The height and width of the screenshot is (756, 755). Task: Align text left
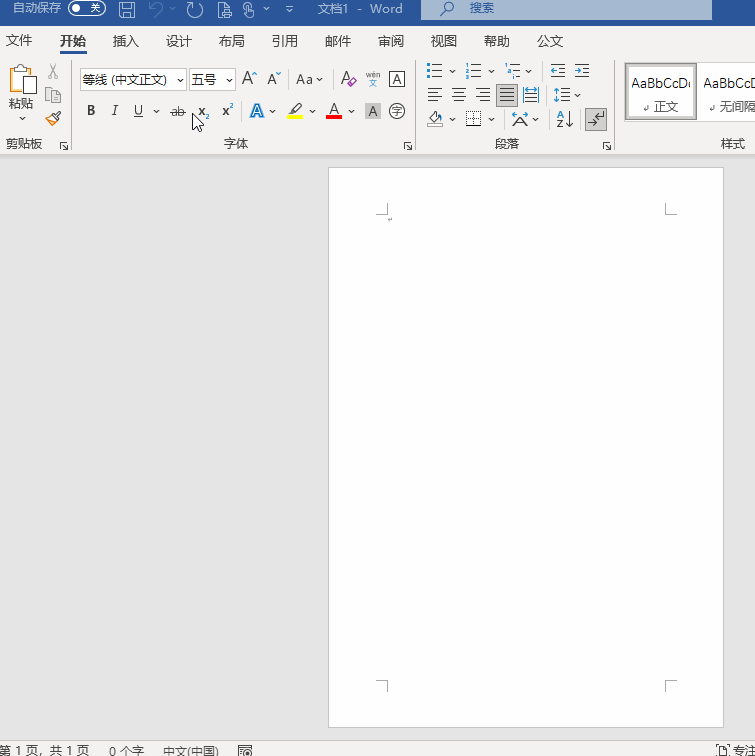click(x=434, y=94)
